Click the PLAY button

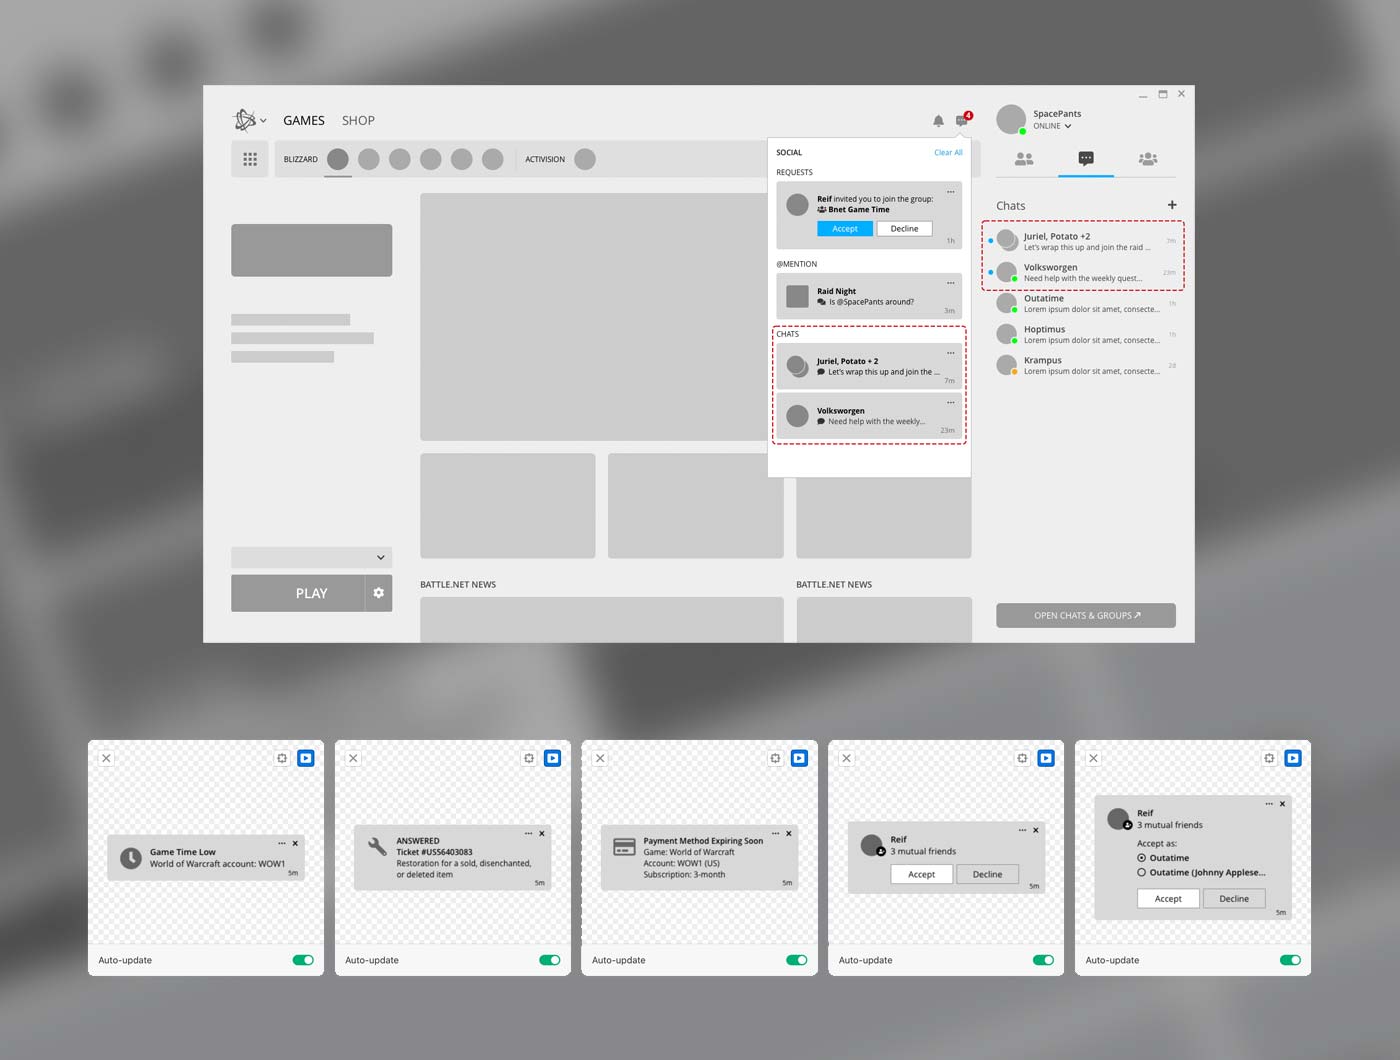pos(298,593)
